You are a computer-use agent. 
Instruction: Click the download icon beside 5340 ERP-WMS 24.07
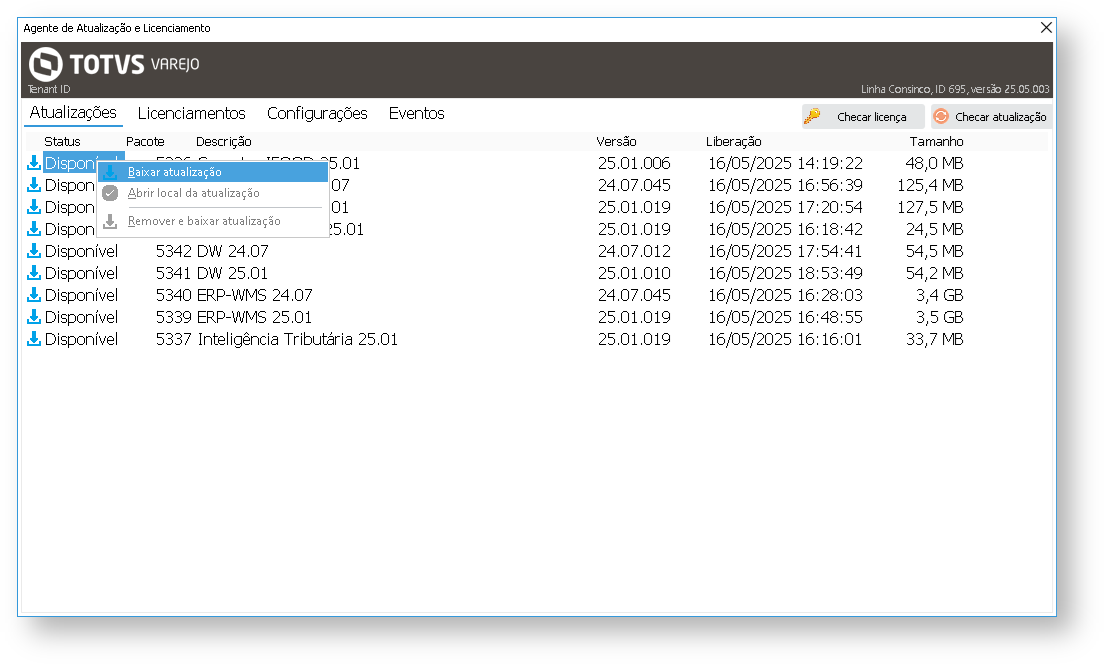coord(33,295)
